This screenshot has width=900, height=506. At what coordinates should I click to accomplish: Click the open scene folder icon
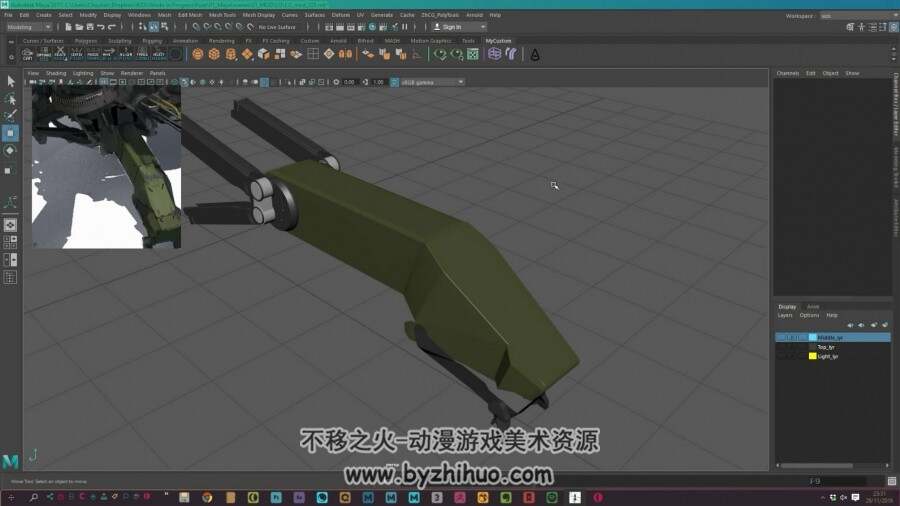click(x=79, y=27)
